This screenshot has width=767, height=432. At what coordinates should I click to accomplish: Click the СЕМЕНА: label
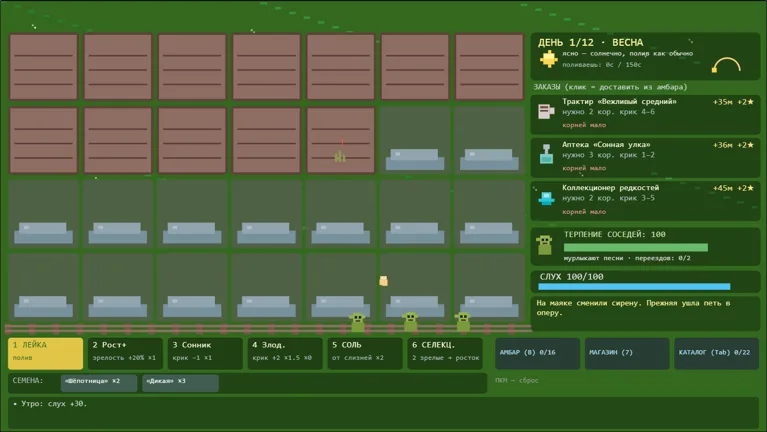pyautogui.click(x=28, y=381)
